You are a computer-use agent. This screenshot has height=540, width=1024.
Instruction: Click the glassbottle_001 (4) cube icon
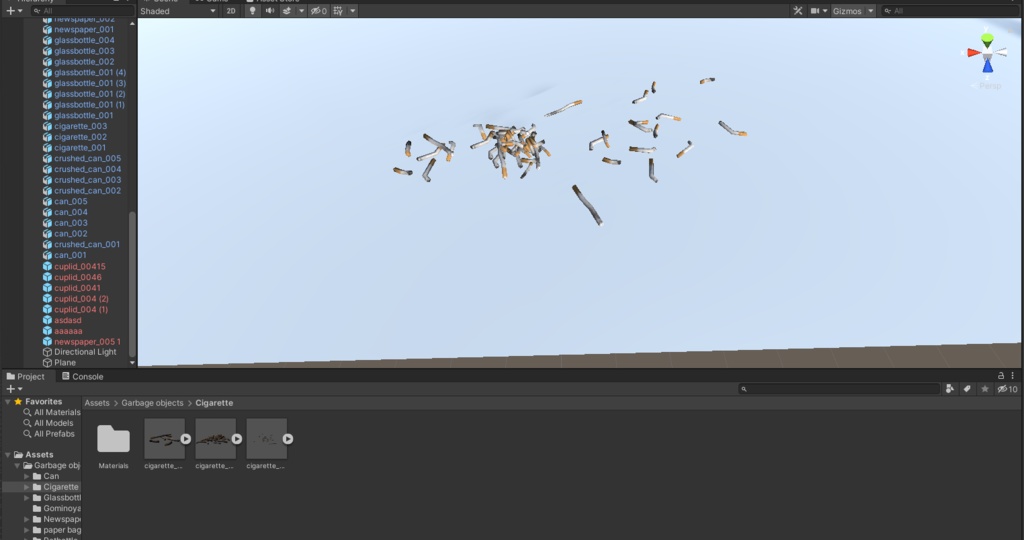coord(47,72)
